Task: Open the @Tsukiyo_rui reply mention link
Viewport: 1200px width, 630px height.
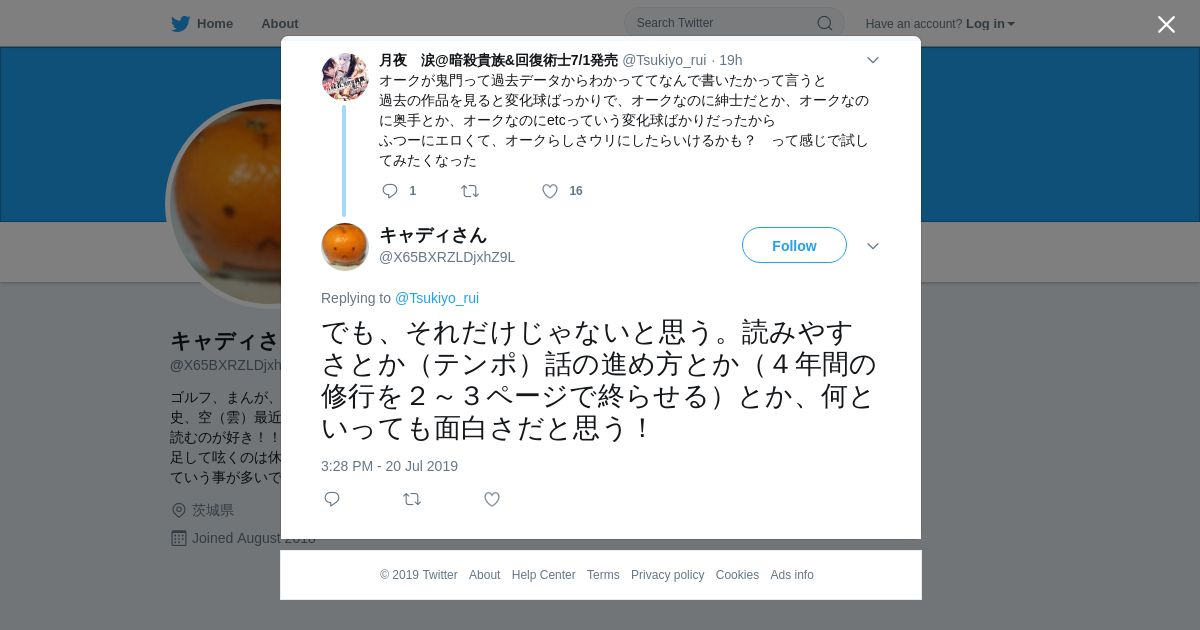Action: (x=437, y=298)
